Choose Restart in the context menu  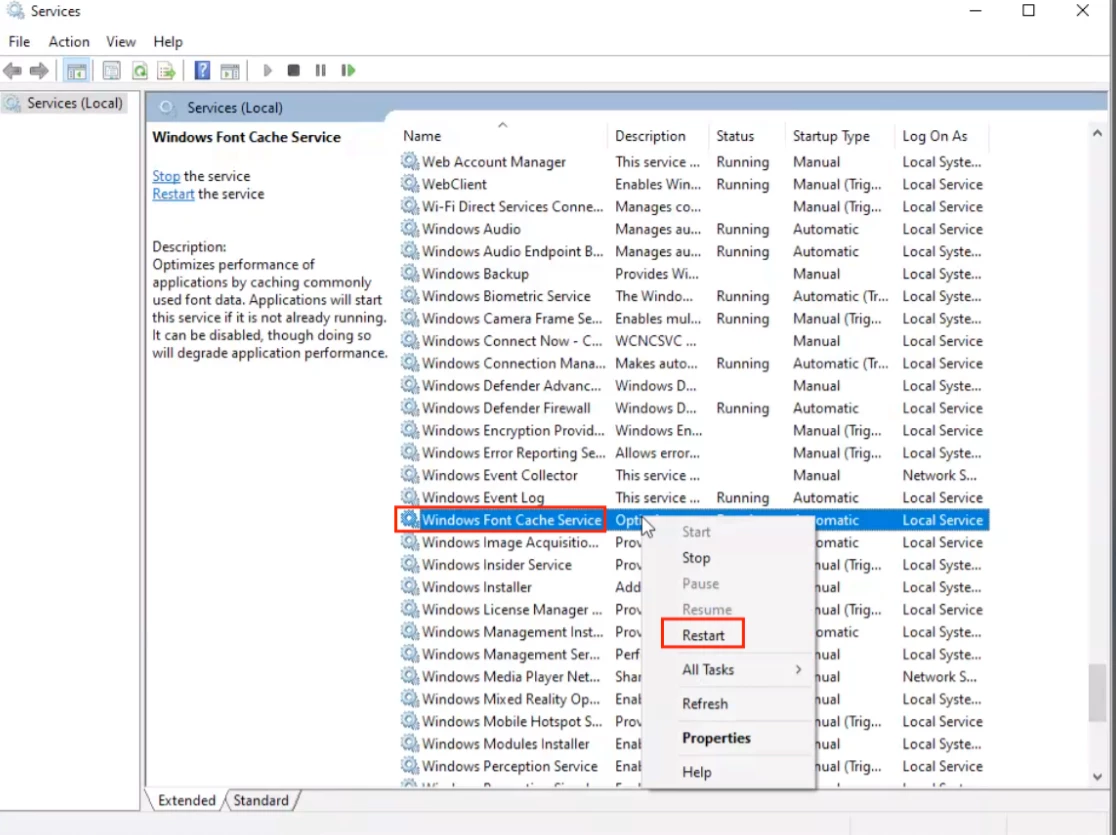click(x=729, y=635)
